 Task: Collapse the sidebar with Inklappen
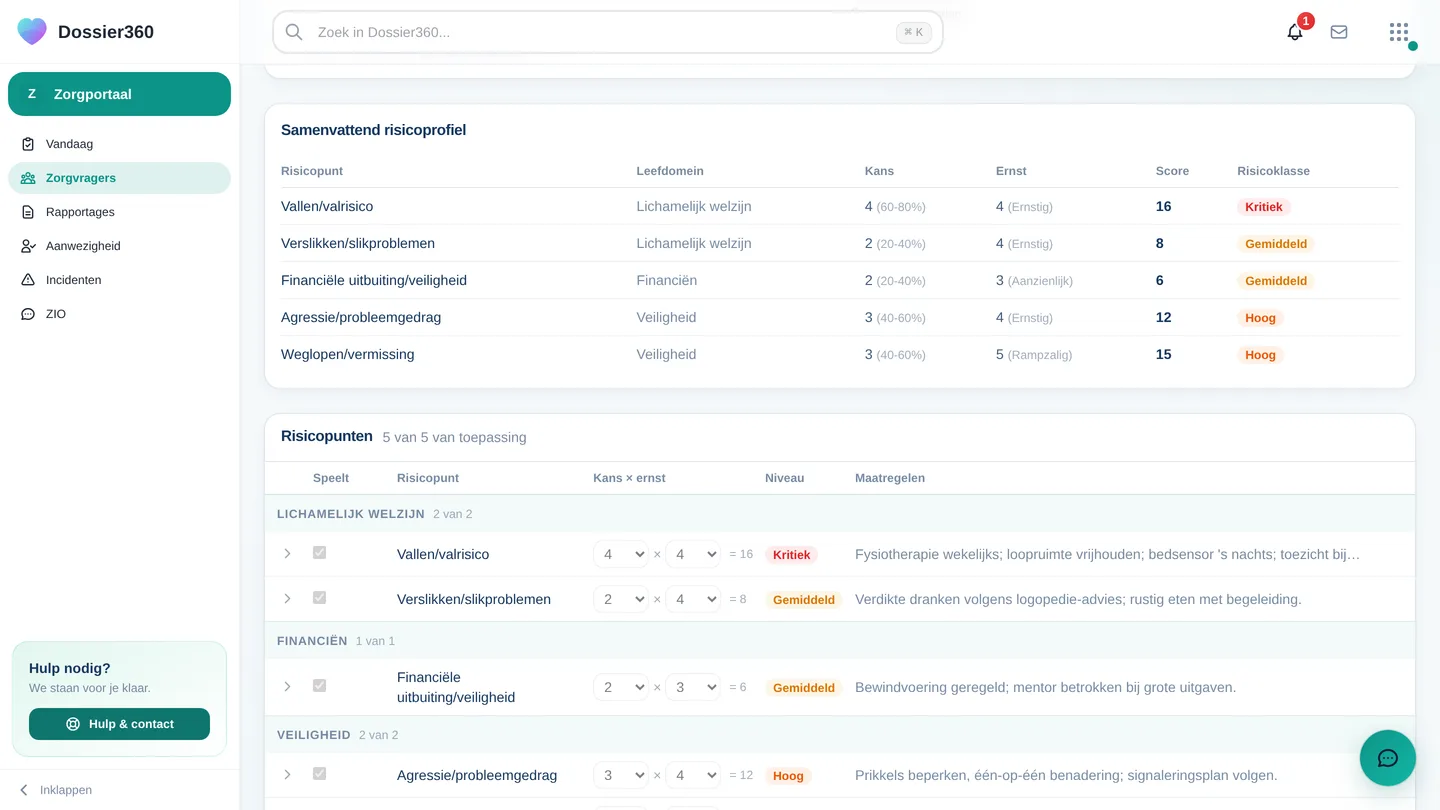tap(56, 790)
